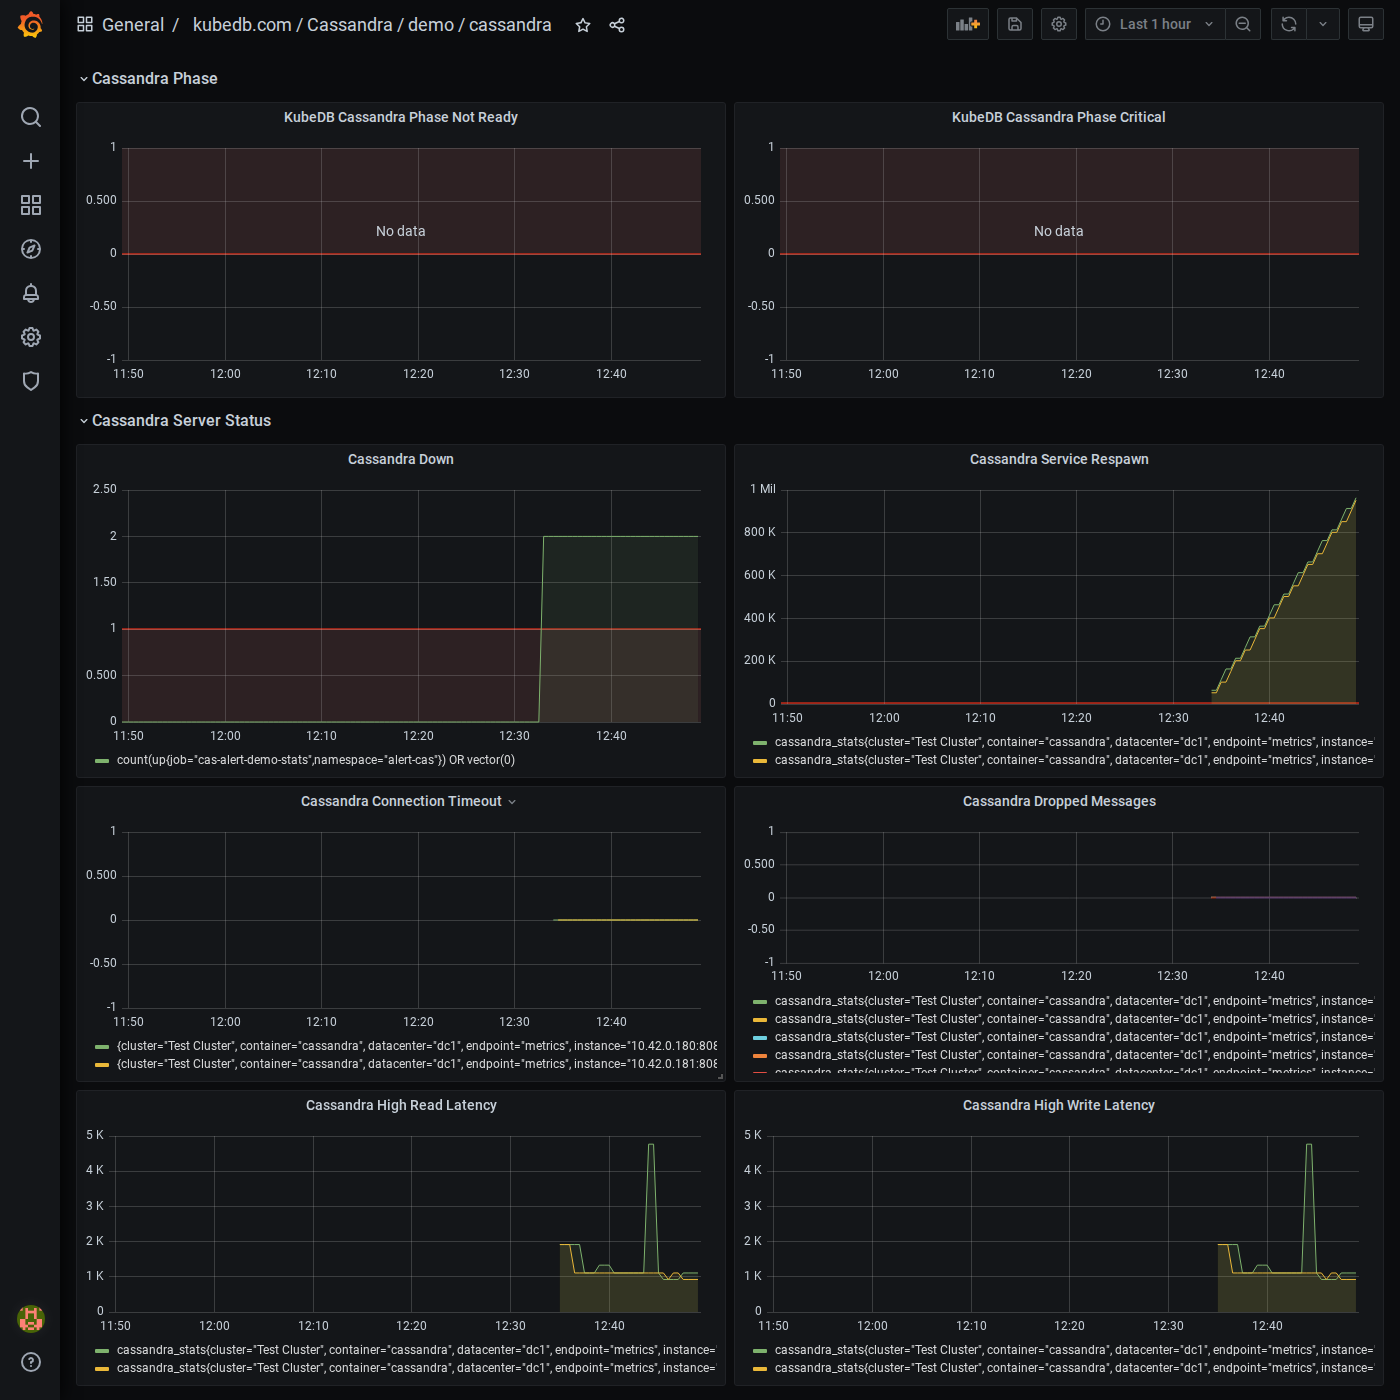The height and width of the screenshot is (1400, 1400).
Task: Click the green color swatch in Cassandra Down legend
Action: pyautogui.click(x=102, y=761)
